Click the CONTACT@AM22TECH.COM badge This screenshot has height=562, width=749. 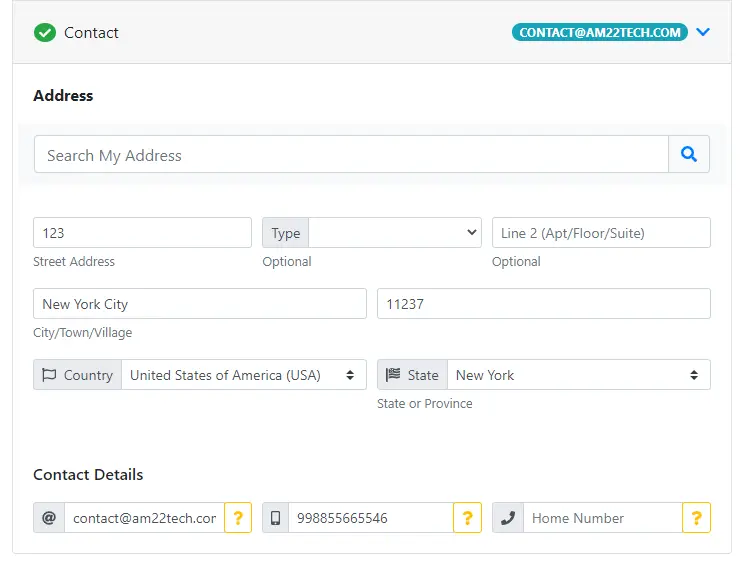(600, 32)
